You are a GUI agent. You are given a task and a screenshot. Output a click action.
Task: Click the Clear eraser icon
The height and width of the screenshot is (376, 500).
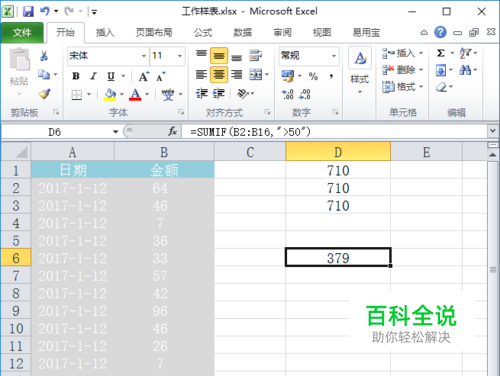point(441,87)
